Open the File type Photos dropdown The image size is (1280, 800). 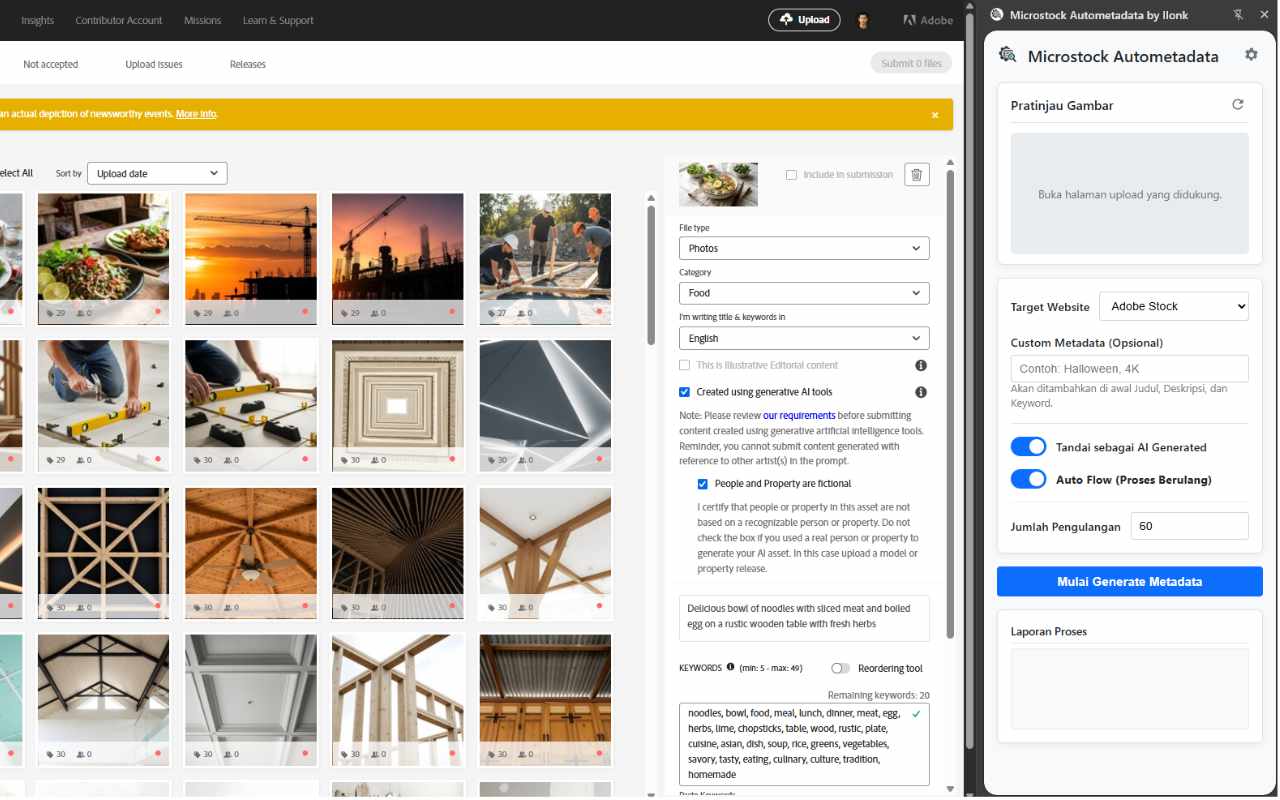click(804, 248)
